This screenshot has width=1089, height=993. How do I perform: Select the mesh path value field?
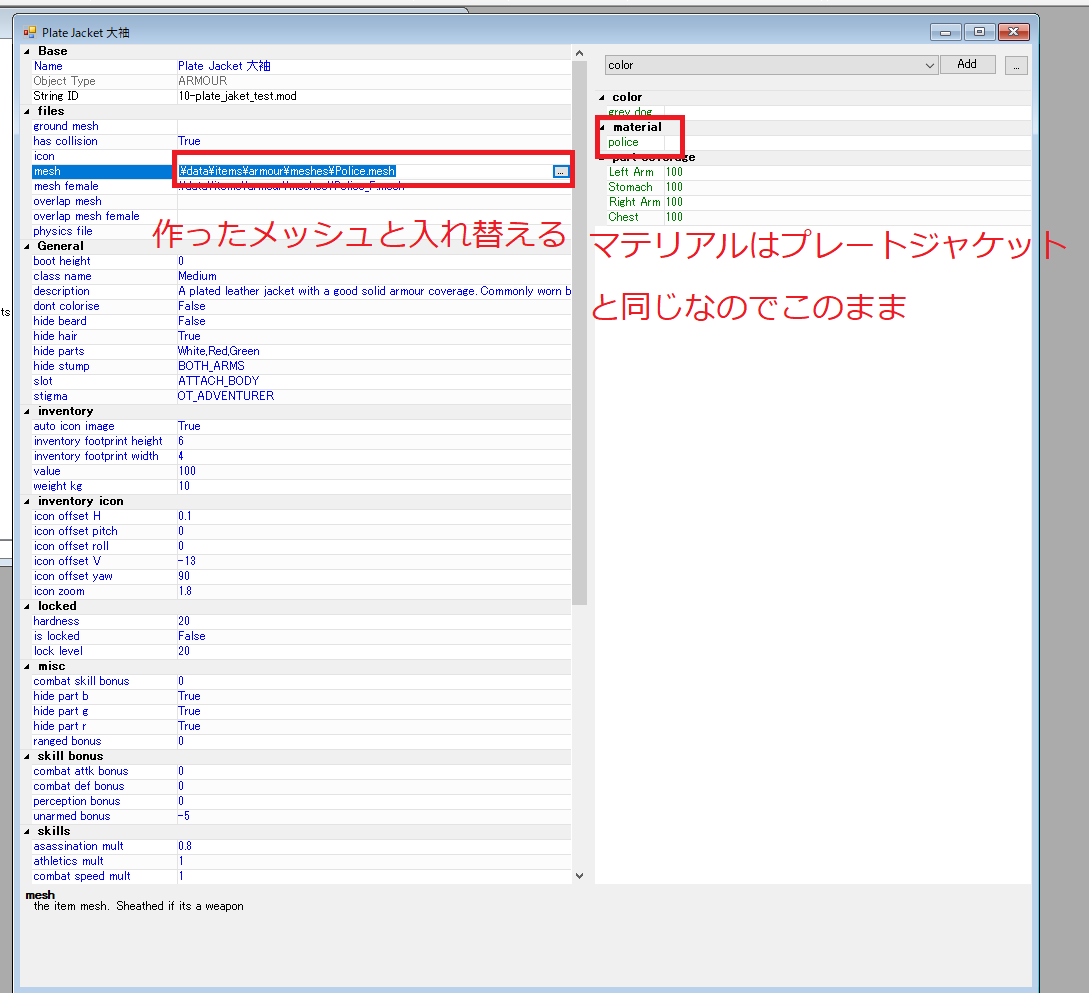coord(365,172)
